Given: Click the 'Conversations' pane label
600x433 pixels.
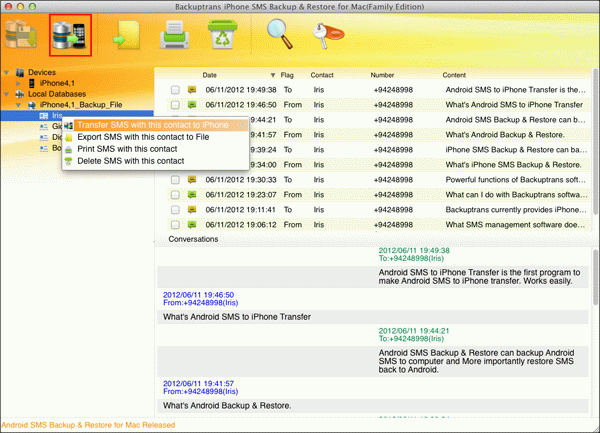Looking at the screenshot, I should pos(193,239).
